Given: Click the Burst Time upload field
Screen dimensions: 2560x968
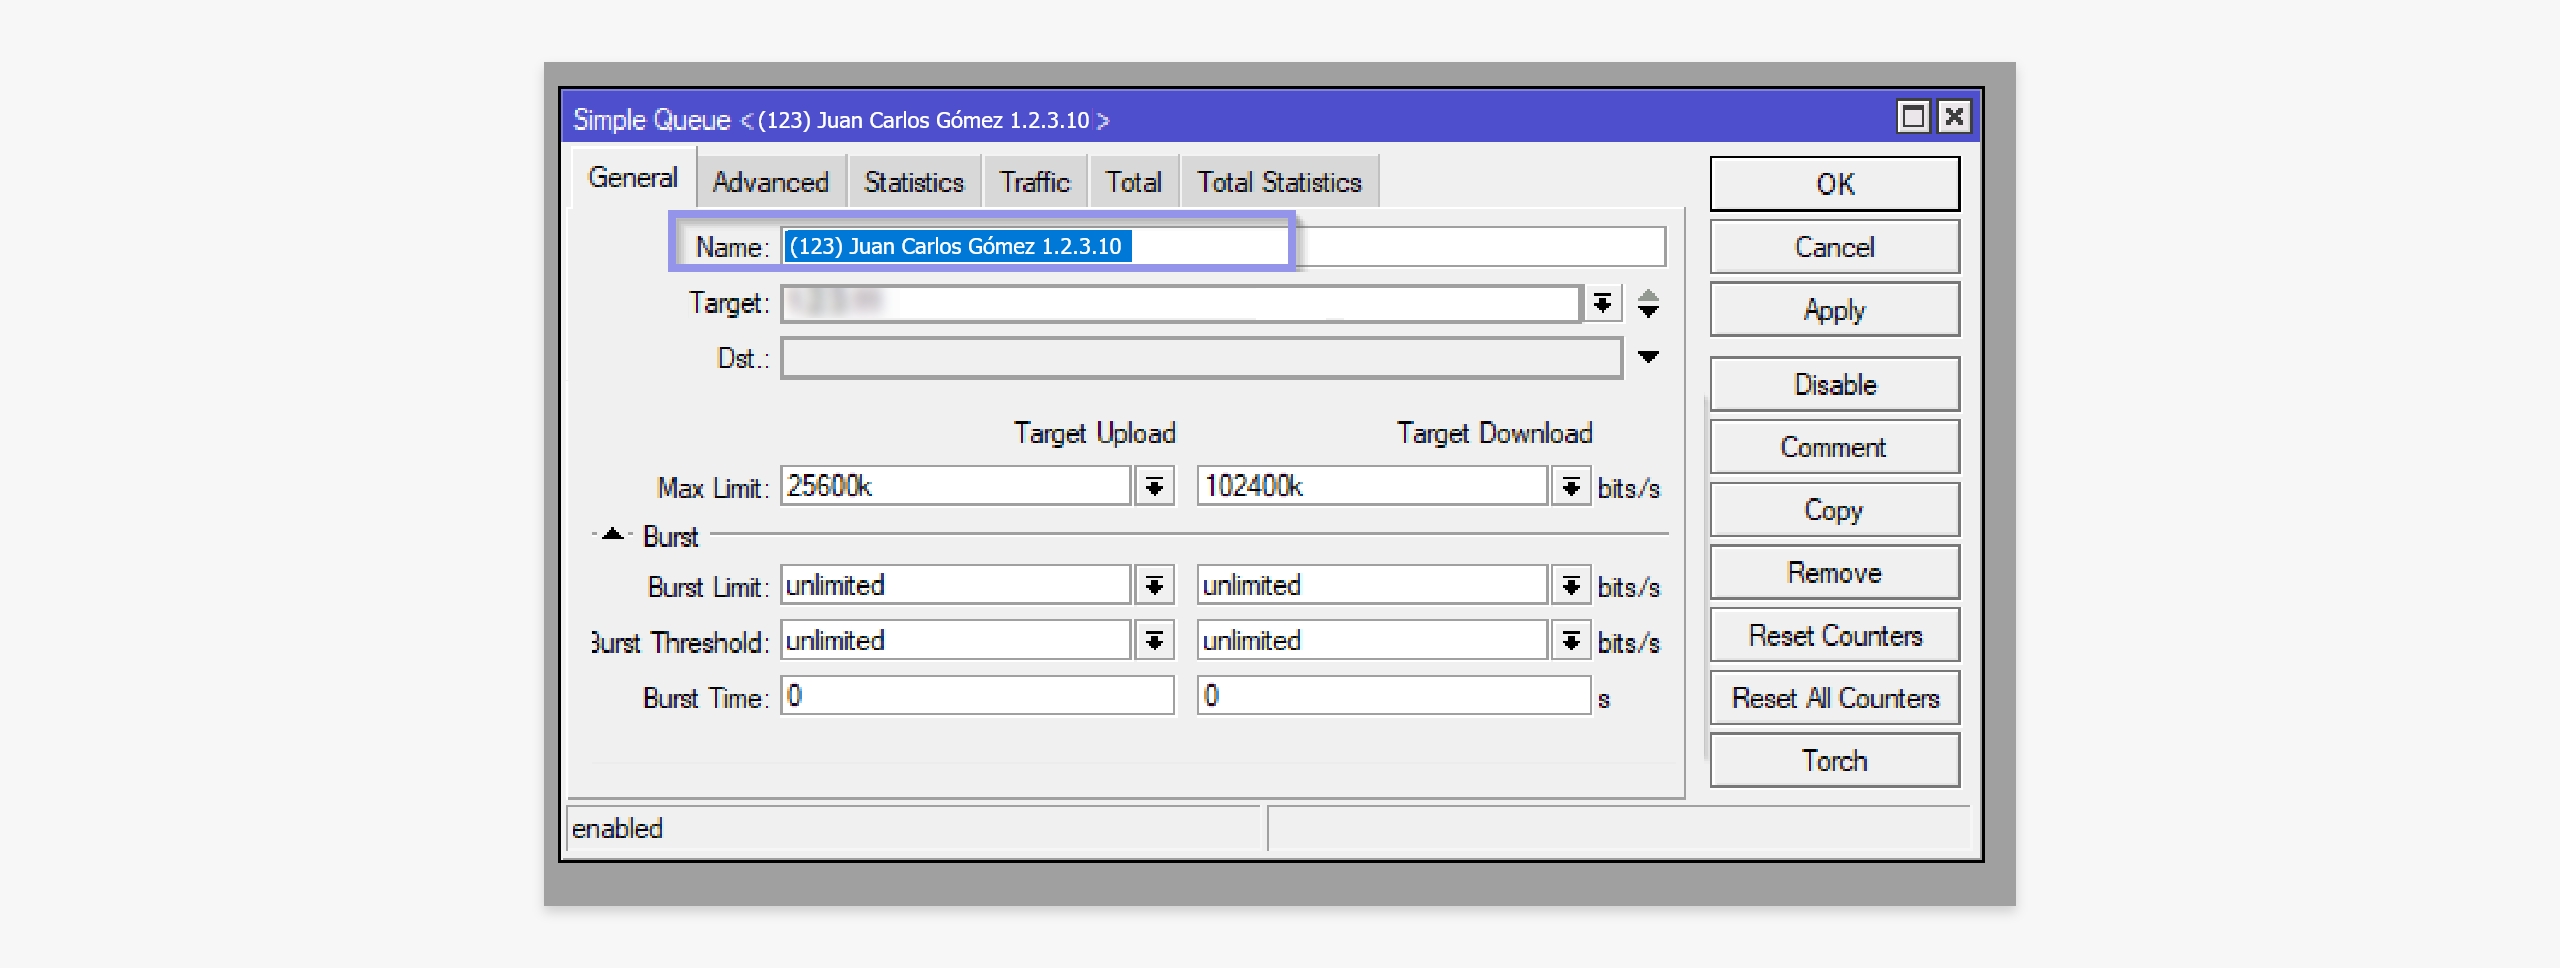Looking at the screenshot, I should coord(976,696).
